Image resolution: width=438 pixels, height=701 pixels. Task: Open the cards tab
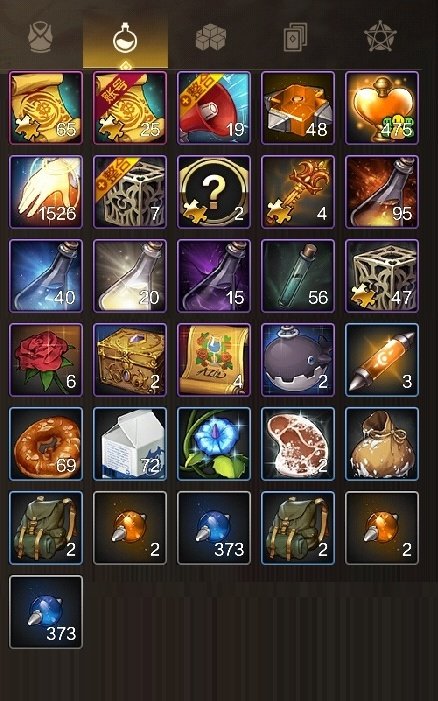tap(295, 38)
